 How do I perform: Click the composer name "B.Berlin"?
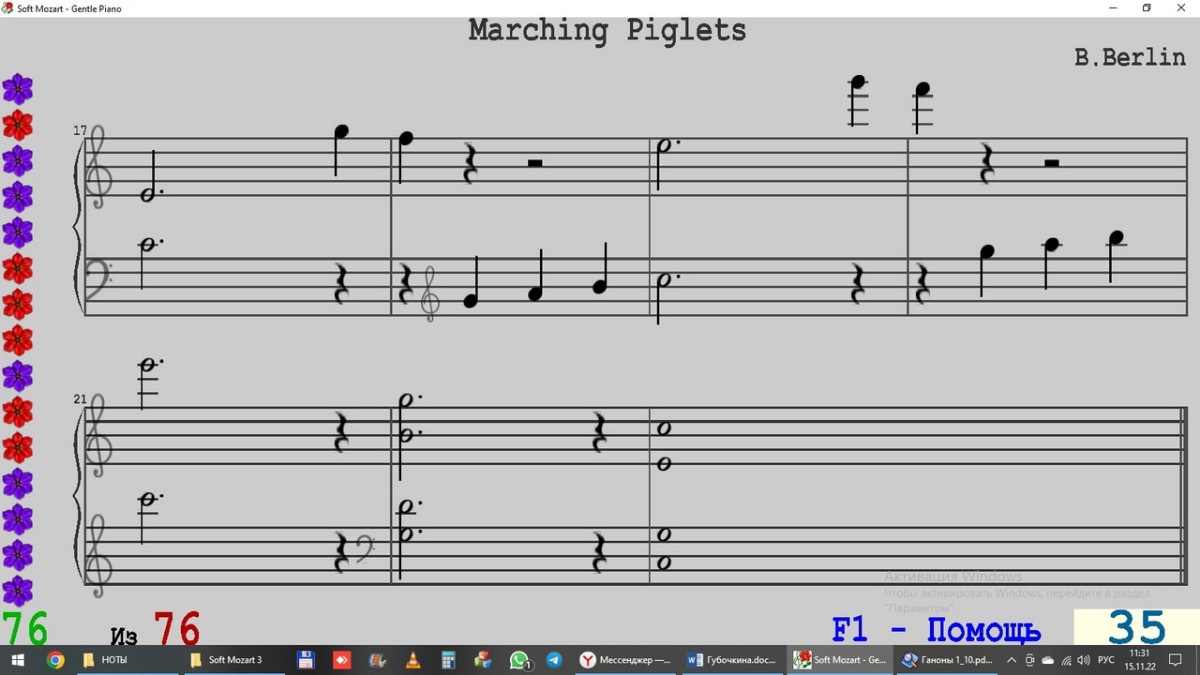tap(1130, 57)
